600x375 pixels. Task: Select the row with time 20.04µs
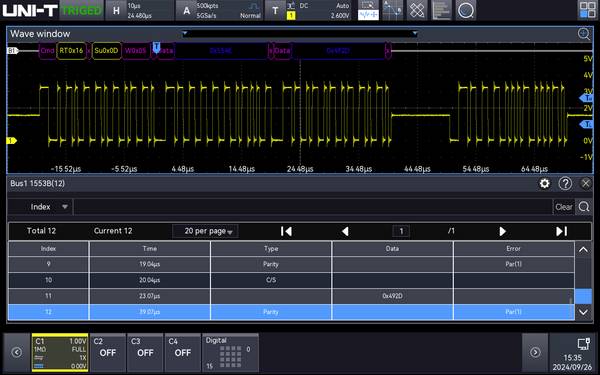pyautogui.click(x=291, y=280)
